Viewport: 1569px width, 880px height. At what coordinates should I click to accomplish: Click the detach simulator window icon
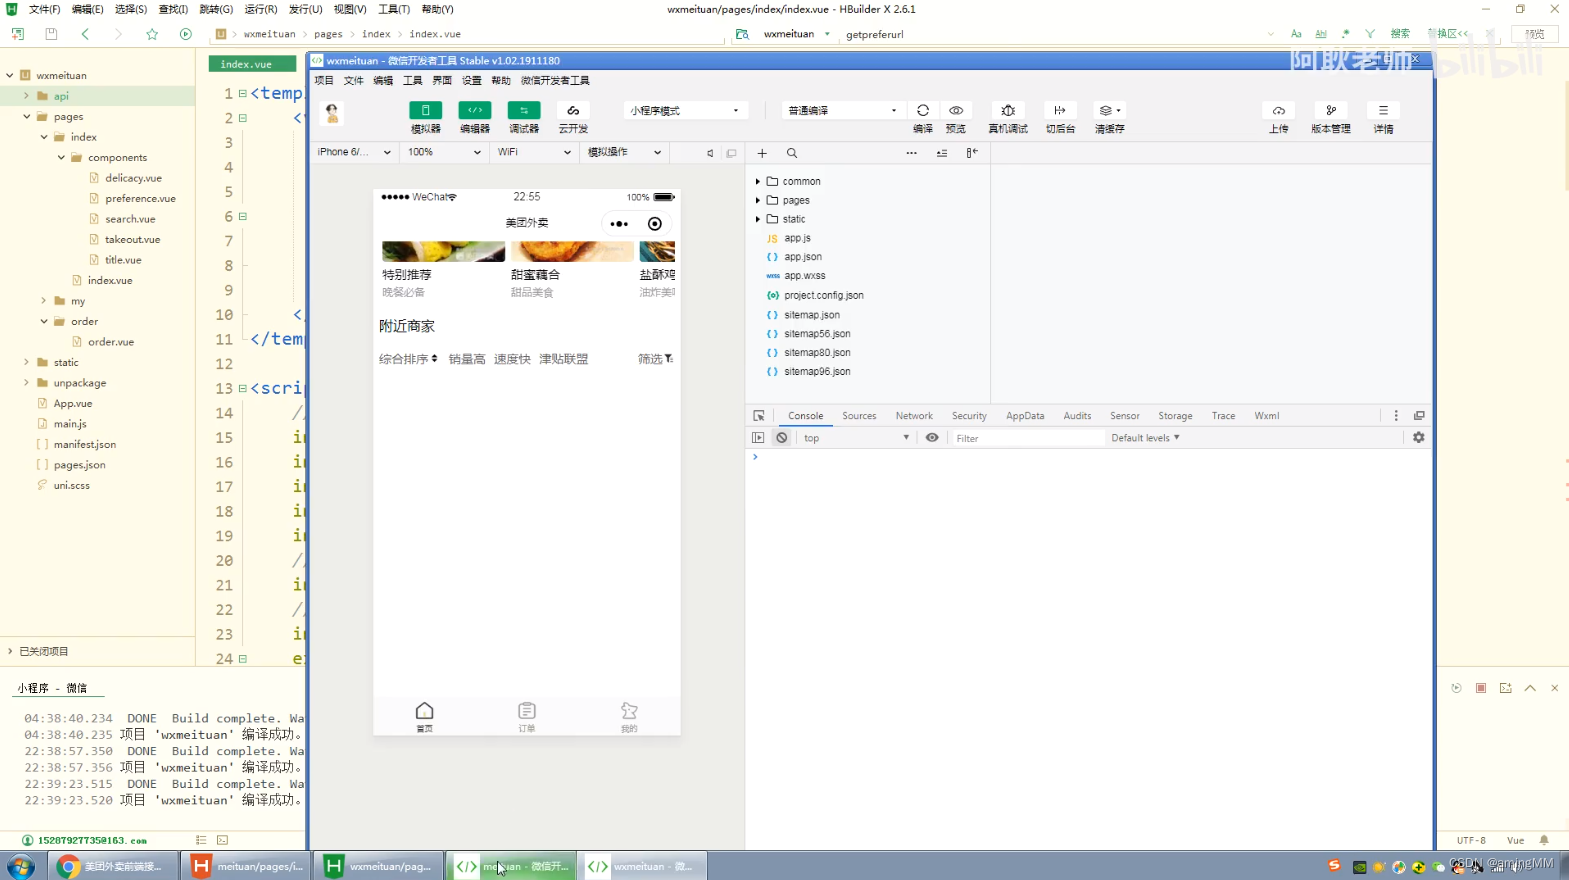pos(731,153)
